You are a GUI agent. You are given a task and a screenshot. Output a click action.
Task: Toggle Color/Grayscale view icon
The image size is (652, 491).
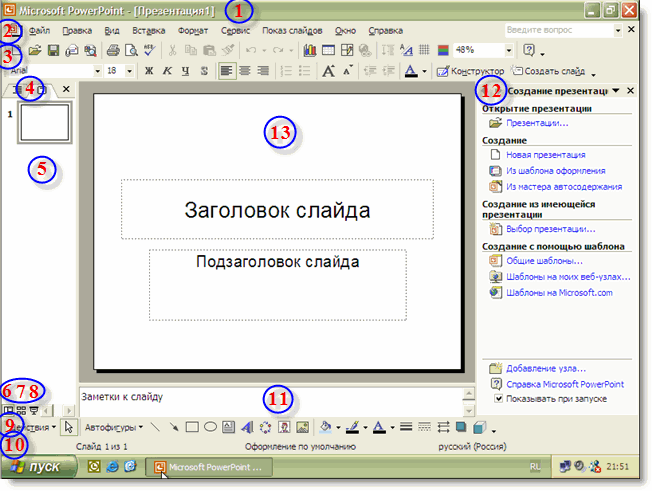click(443, 51)
